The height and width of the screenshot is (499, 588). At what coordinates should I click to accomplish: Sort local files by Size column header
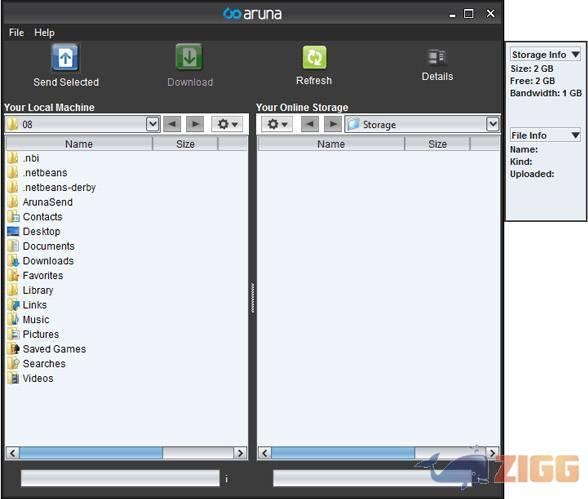(x=185, y=144)
